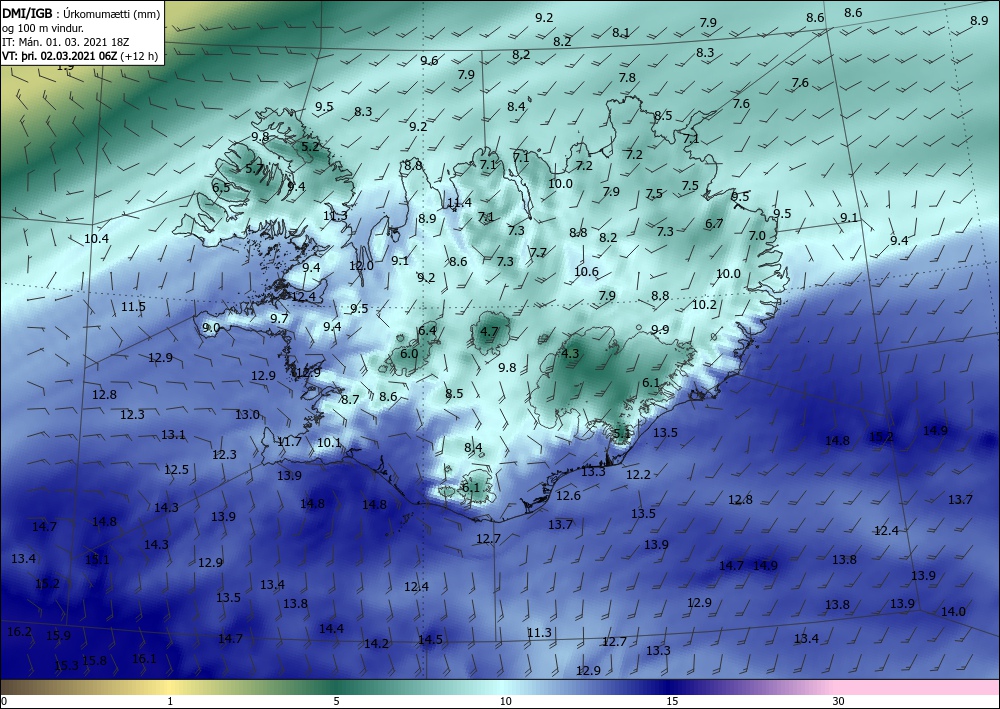Click the value 7.8 on the map
This screenshot has height=709, width=1000.
(628, 77)
